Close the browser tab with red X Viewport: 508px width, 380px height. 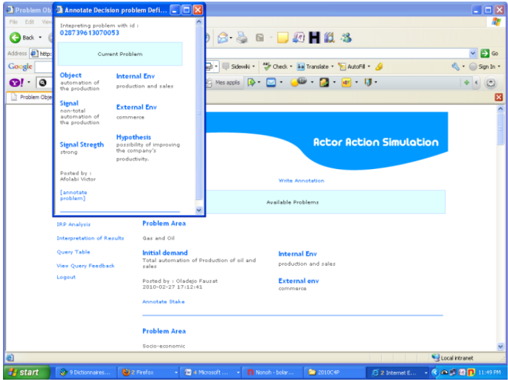[499, 97]
